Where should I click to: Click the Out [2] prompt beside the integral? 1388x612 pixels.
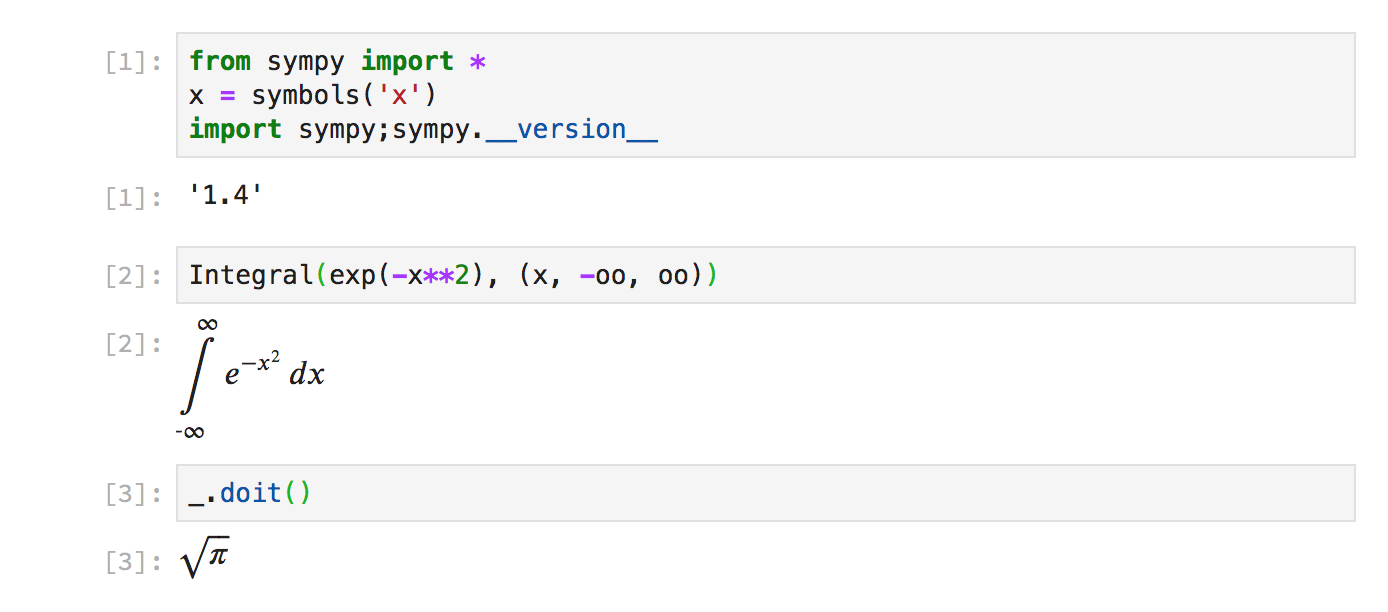133,345
